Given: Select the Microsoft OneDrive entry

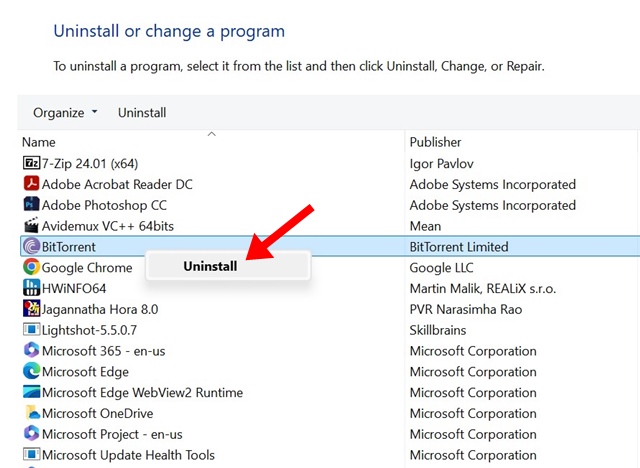Looking at the screenshot, I should click(98, 413).
